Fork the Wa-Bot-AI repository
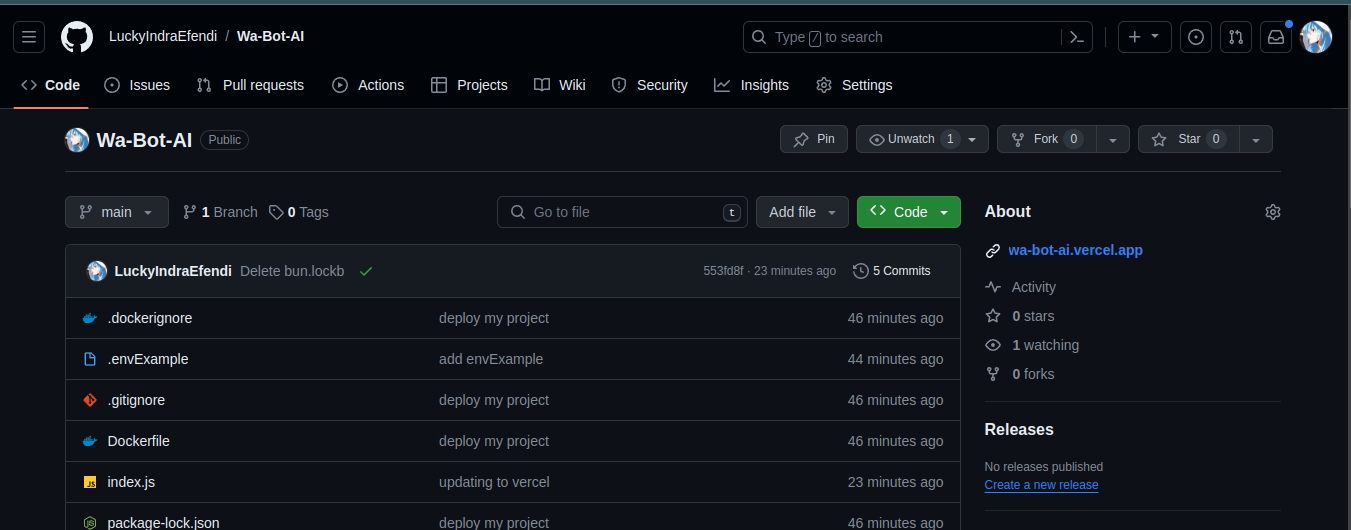This screenshot has width=1351, height=530. [1046, 139]
